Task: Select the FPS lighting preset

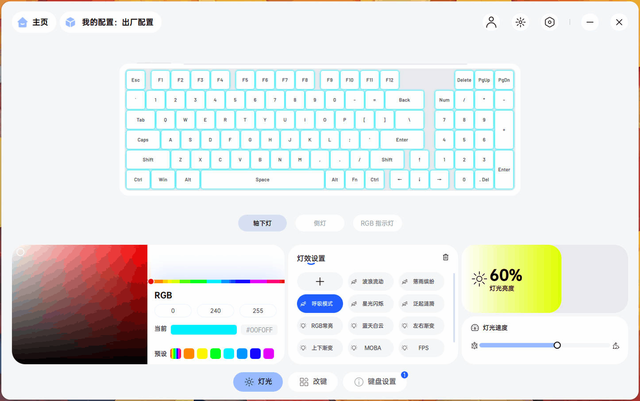Action: click(x=421, y=348)
